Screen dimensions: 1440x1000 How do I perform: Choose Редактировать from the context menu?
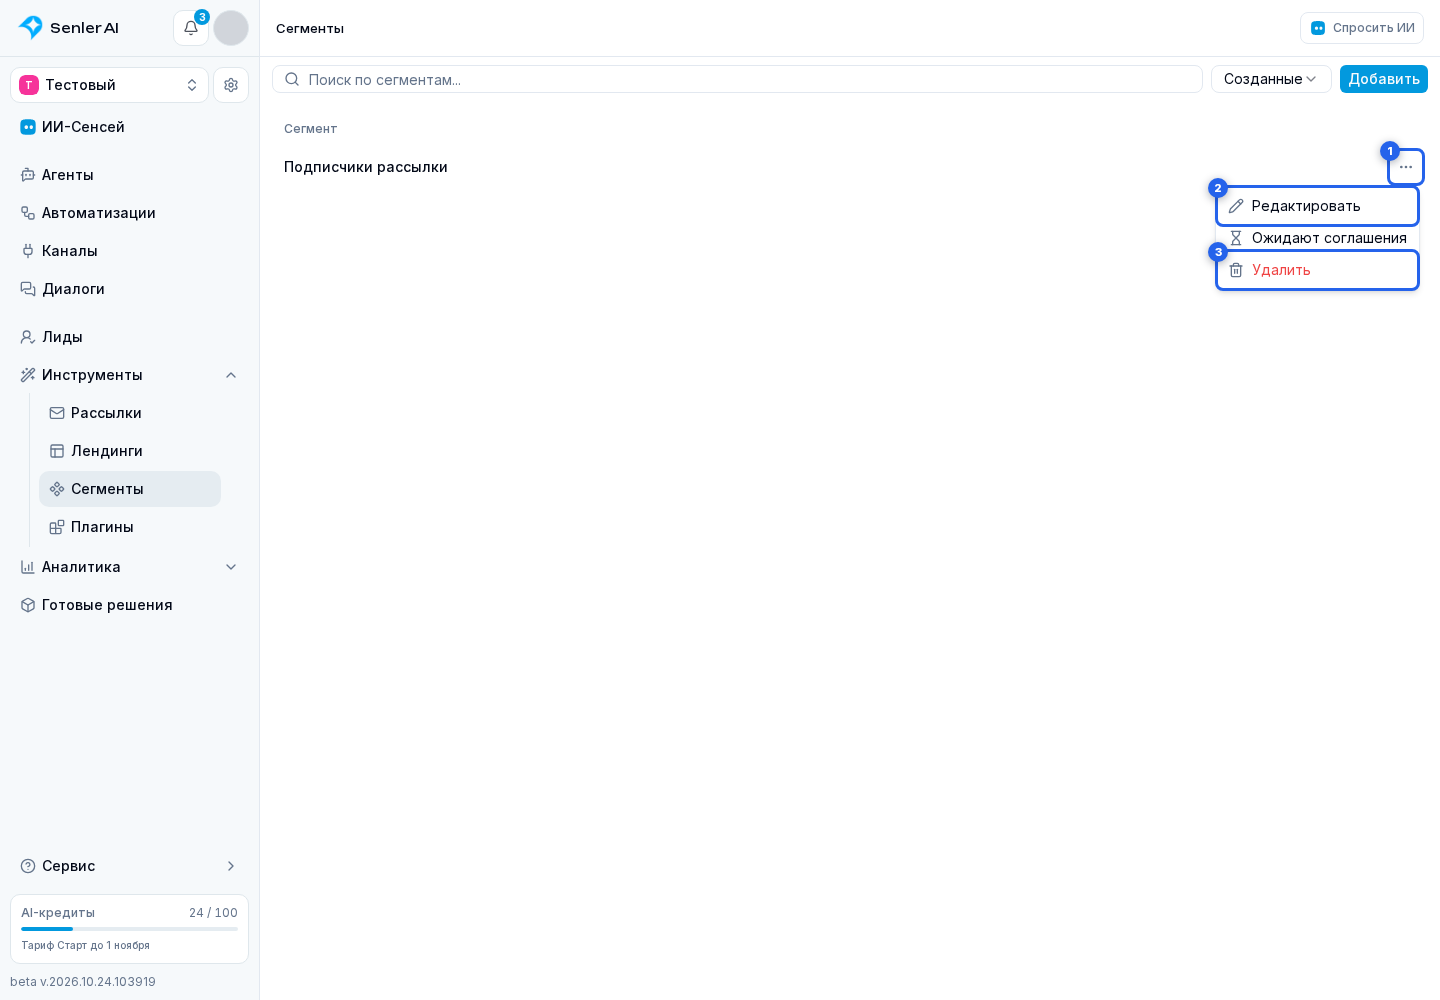pyautogui.click(x=1317, y=206)
